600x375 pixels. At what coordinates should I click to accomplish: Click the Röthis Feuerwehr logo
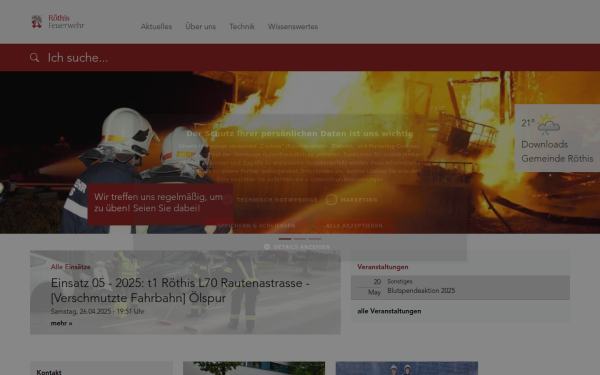click(57, 22)
